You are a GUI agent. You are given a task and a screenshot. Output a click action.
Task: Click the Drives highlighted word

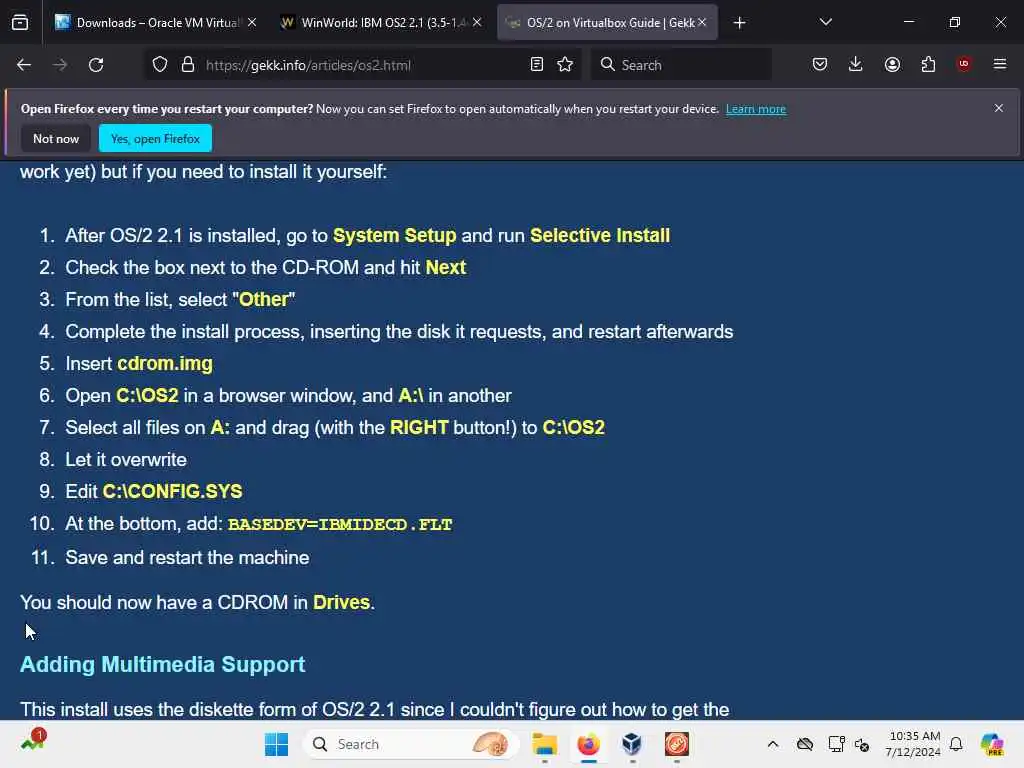click(x=342, y=603)
